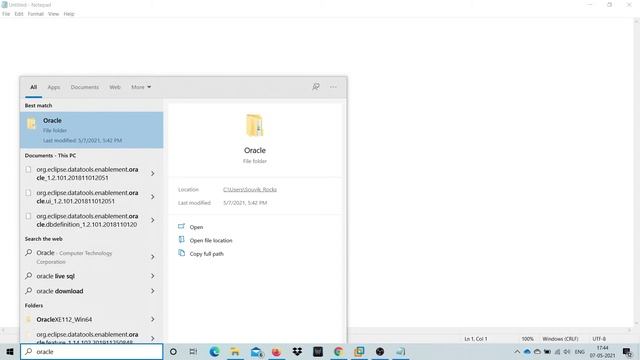640x360 pixels.
Task: Click the search feedback icon in search panel
Action: [316, 87]
